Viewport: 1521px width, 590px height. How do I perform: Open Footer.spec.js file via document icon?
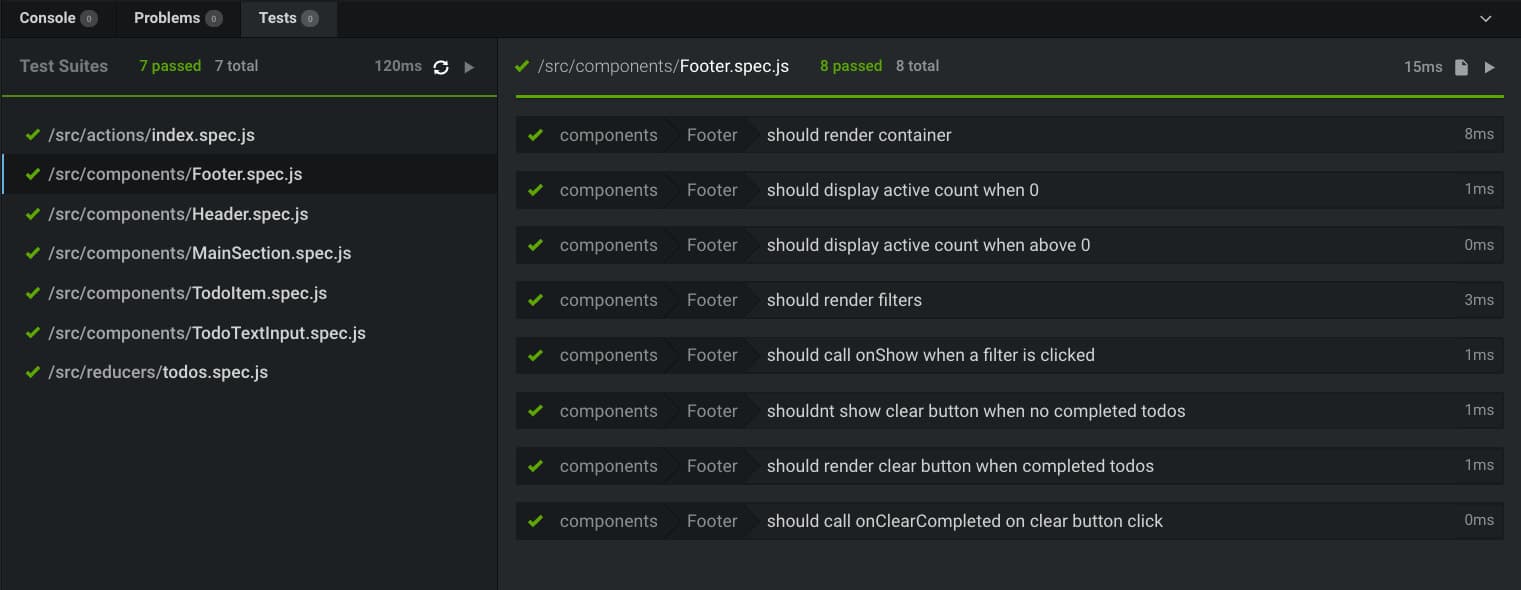tap(1461, 67)
